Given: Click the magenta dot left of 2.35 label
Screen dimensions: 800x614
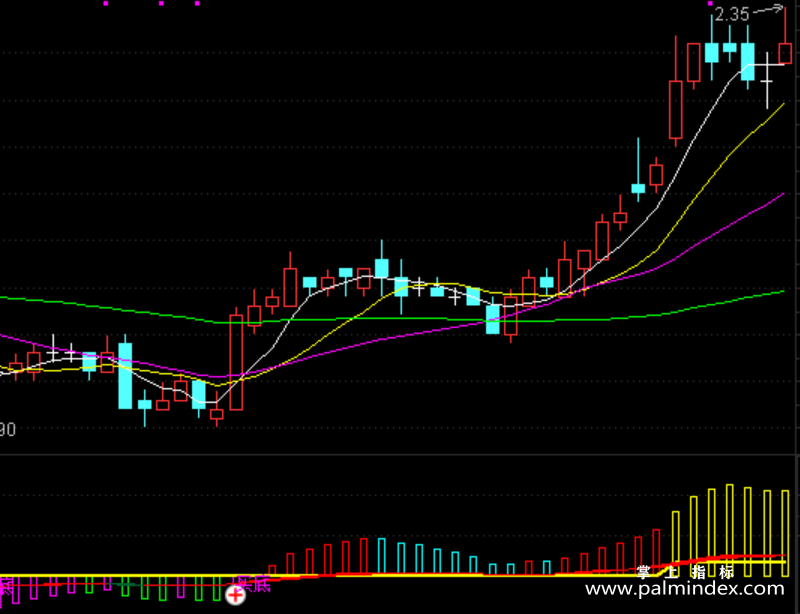Looking at the screenshot, I should pos(710,3).
